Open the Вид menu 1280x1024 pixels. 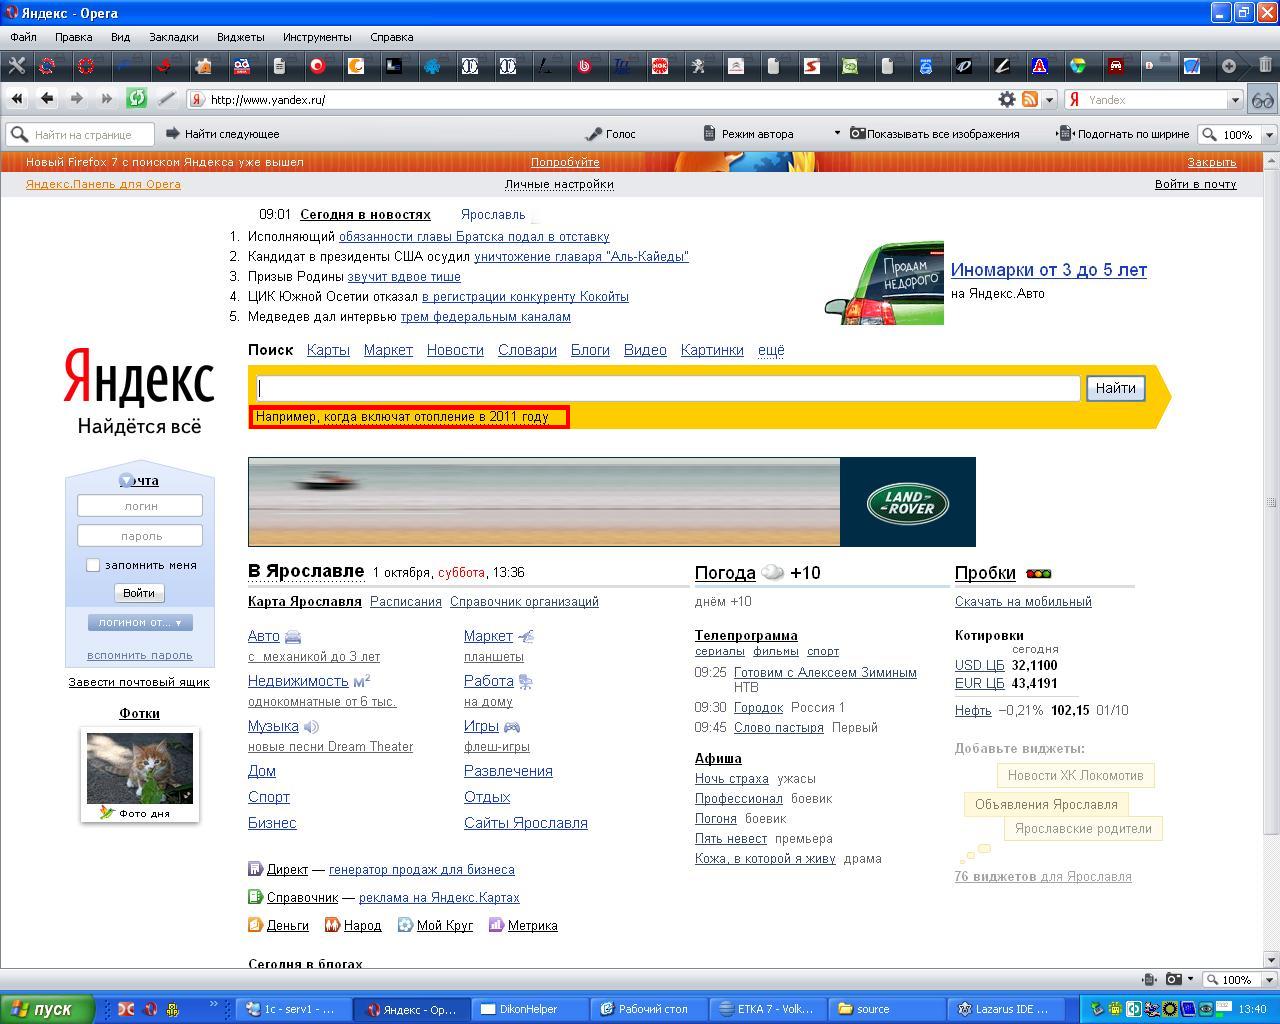click(120, 37)
